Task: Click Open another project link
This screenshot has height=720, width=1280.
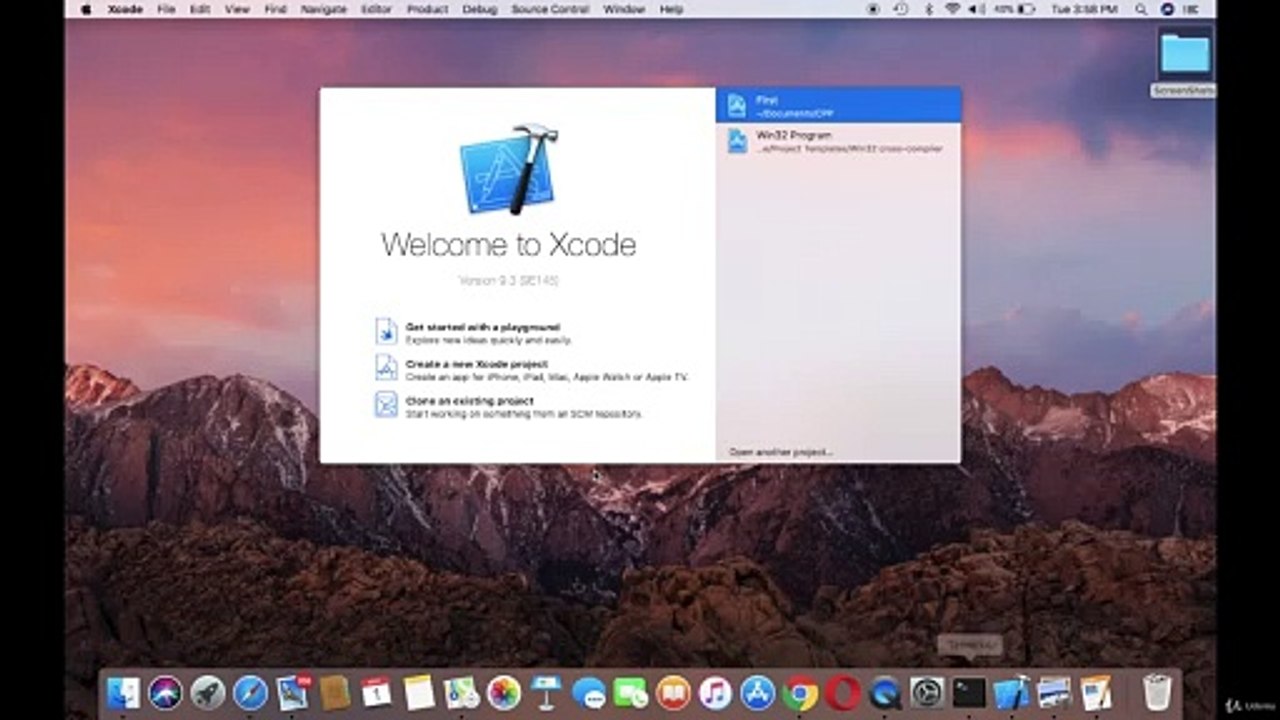Action: 781,452
